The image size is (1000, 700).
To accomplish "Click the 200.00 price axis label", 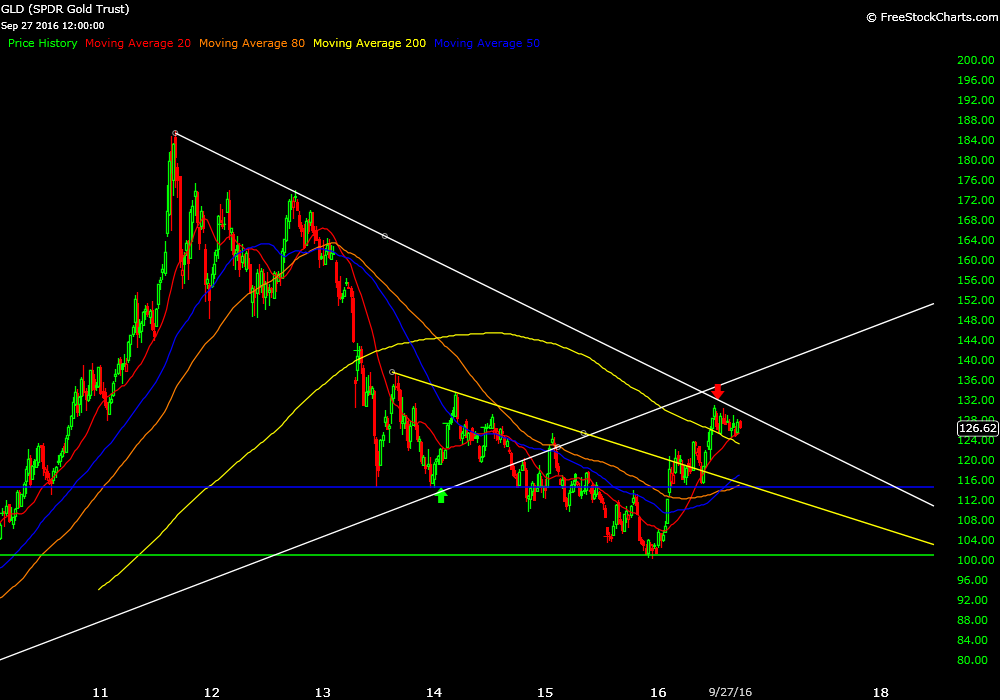I will pos(974,60).
